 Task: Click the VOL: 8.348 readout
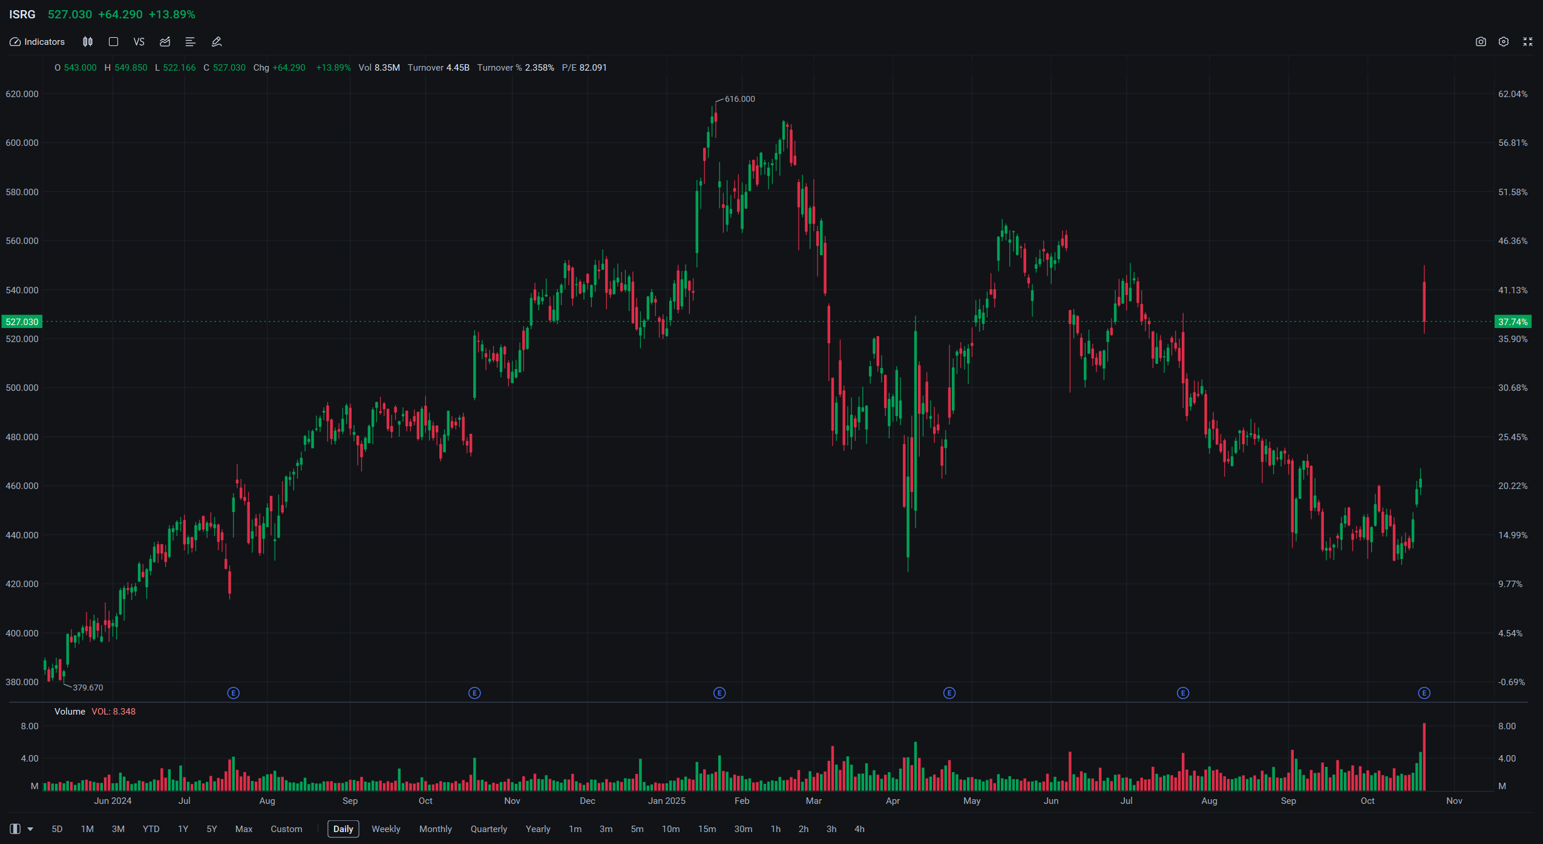[x=114, y=712]
